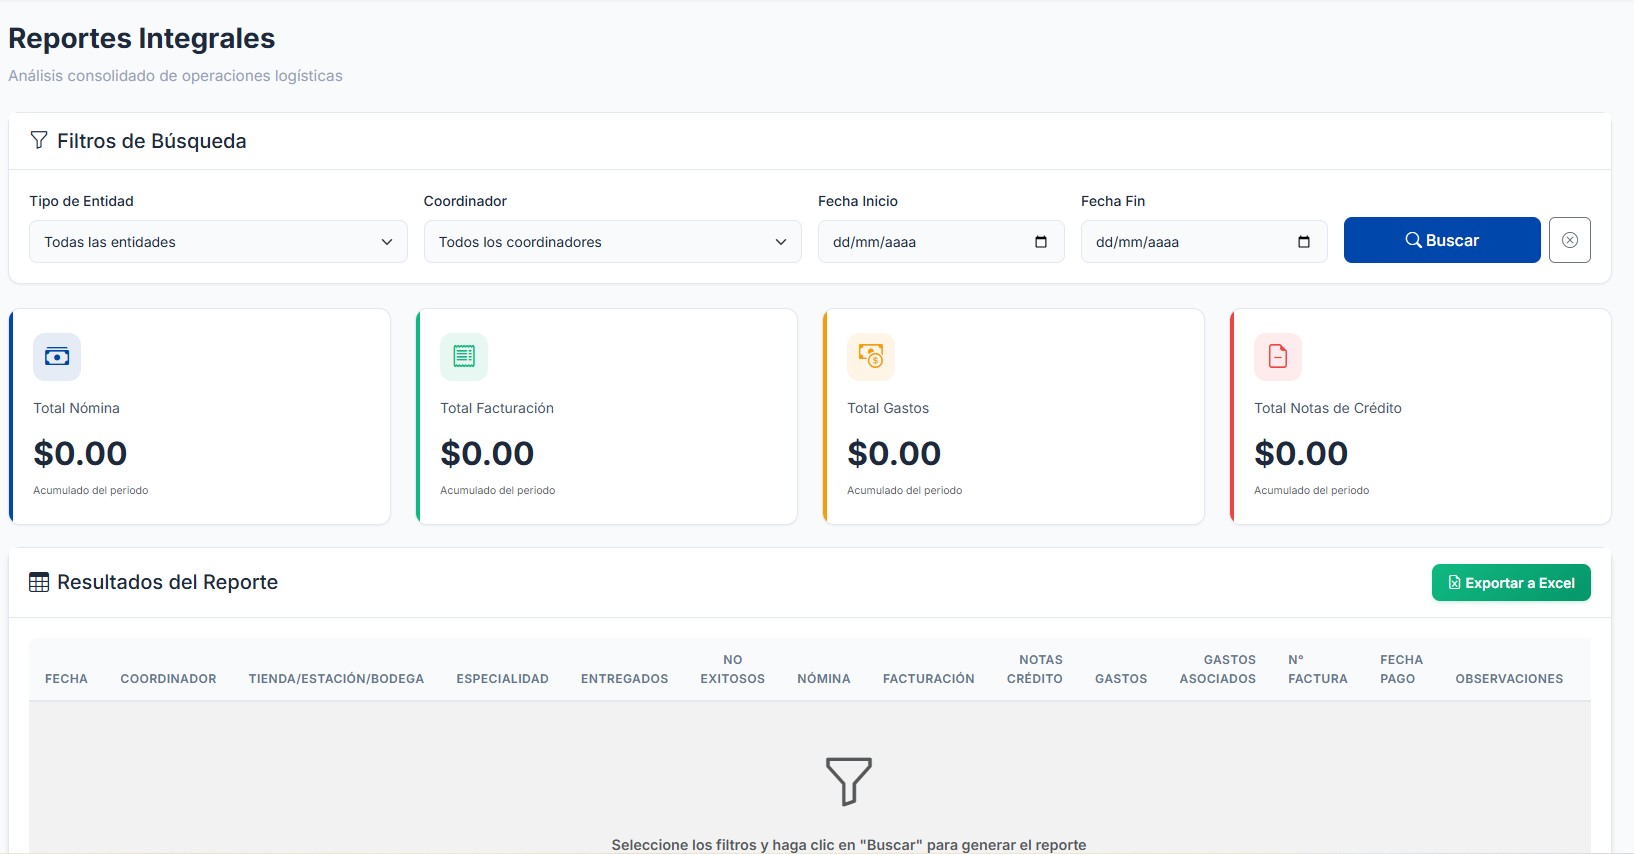Image resolution: width=1634 pixels, height=854 pixels.
Task: Click the TIENDA/ESTACIÓN/BODEGA column header
Action: point(336,679)
